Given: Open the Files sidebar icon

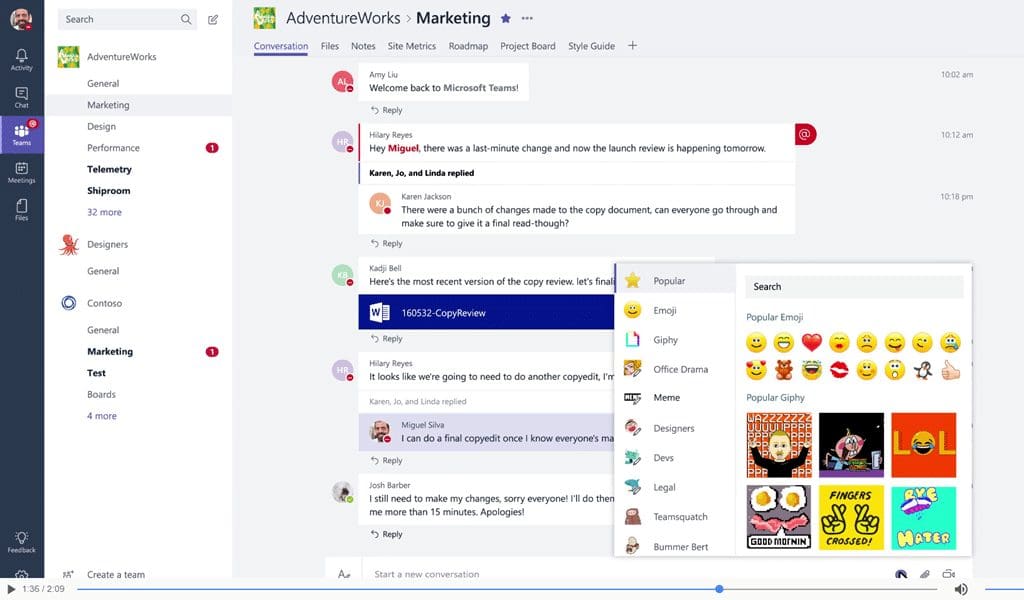Looking at the screenshot, I should (x=22, y=210).
